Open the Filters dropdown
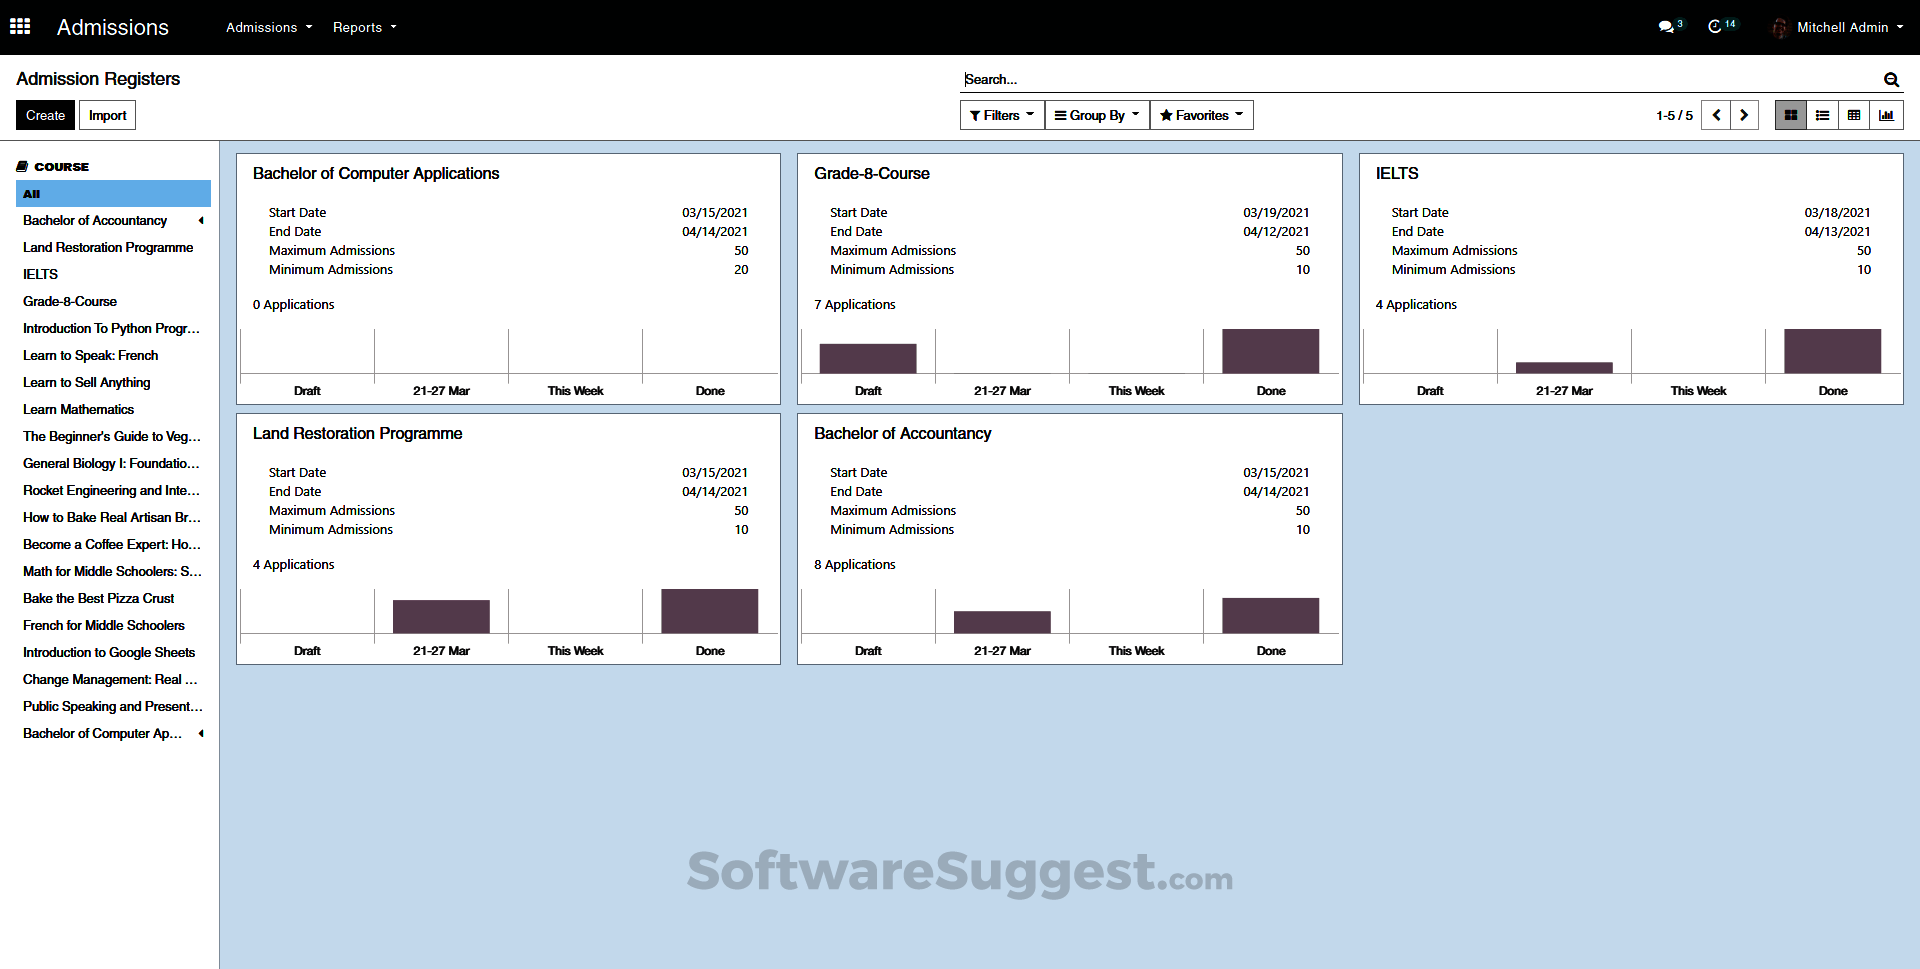Viewport: 1920px width, 969px height. (x=1002, y=115)
